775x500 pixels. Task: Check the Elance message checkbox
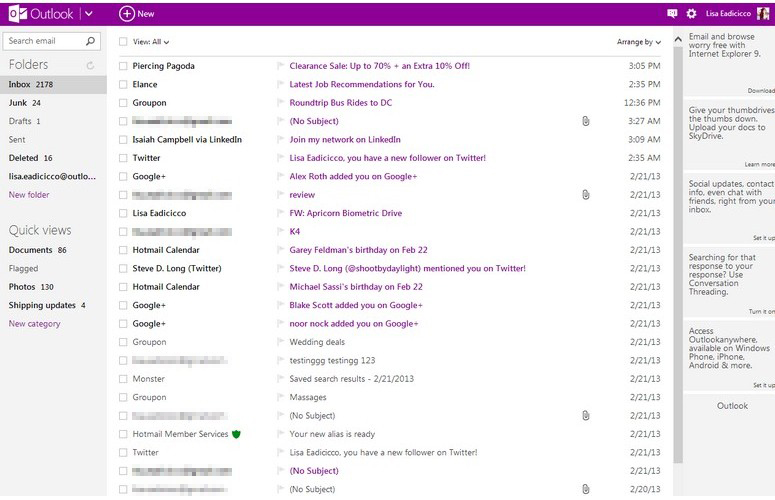tap(123, 84)
